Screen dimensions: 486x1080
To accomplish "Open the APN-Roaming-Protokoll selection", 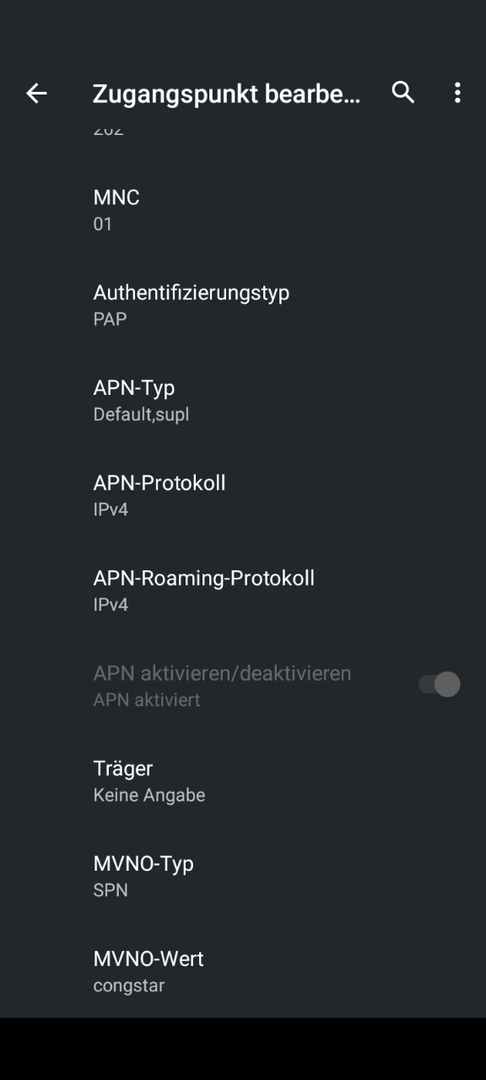I will tap(243, 591).
